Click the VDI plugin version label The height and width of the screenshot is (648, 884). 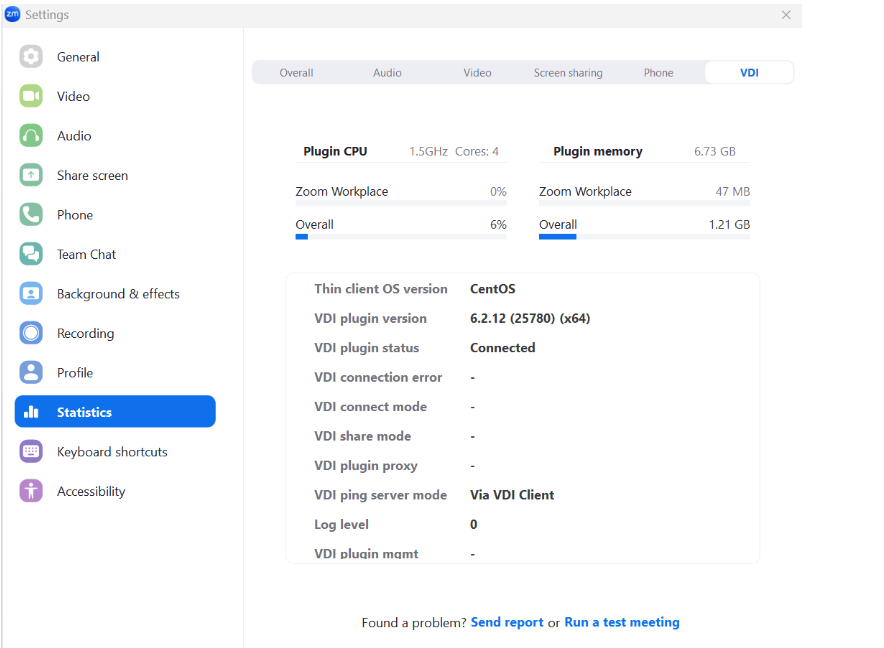(x=370, y=318)
